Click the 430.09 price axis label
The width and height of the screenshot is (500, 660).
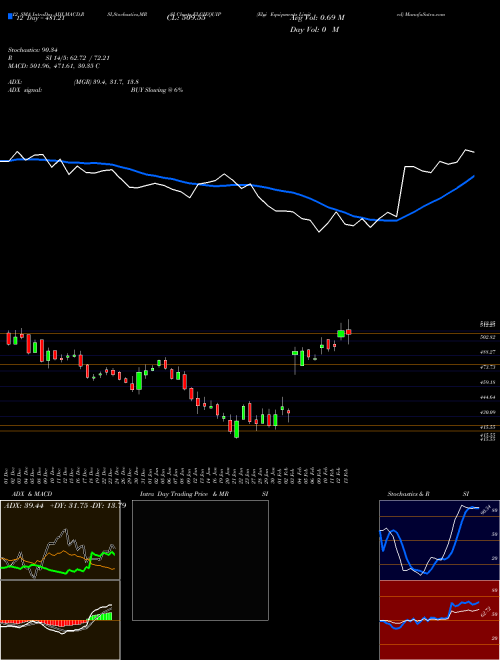[x=487, y=412]
